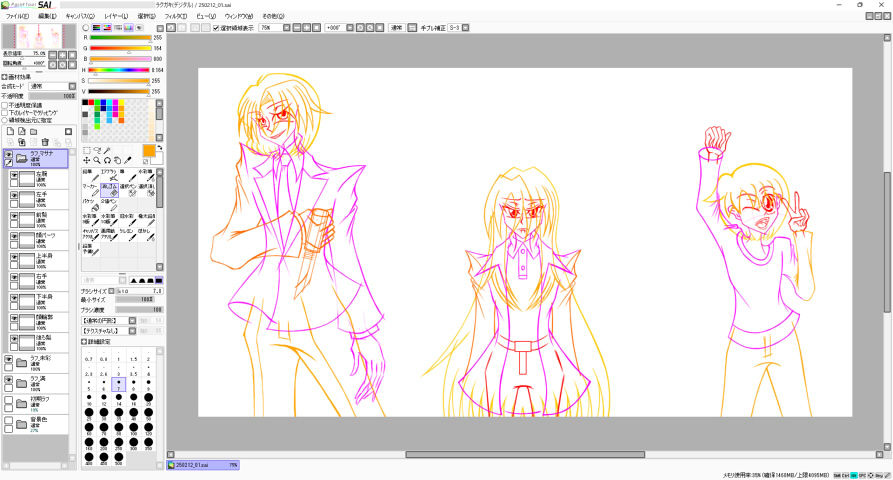Screen dimensions: 893x480
Task: Toggle the 選択範囲表示 checkbox in toolbar
Action: click(x=216, y=28)
